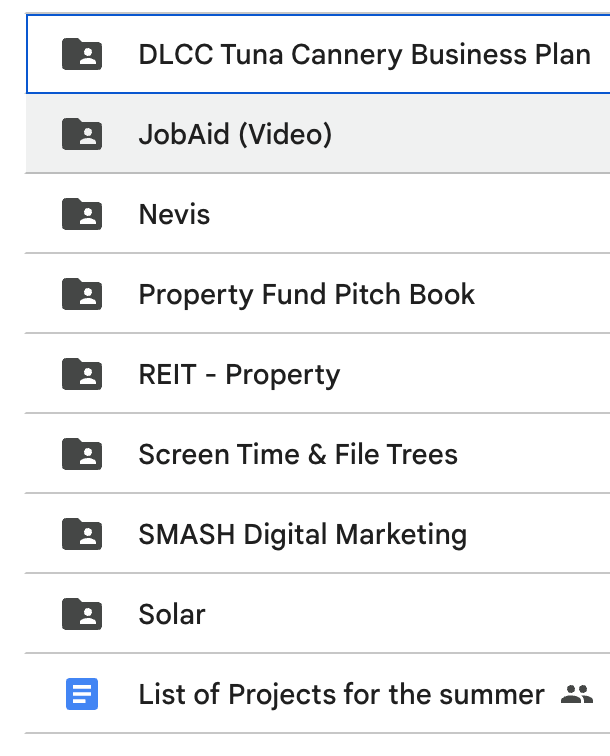Click the DLCC Tuna Cannery folder icon
The height and width of the screenshot is (756, 610).
pos(82,54)
